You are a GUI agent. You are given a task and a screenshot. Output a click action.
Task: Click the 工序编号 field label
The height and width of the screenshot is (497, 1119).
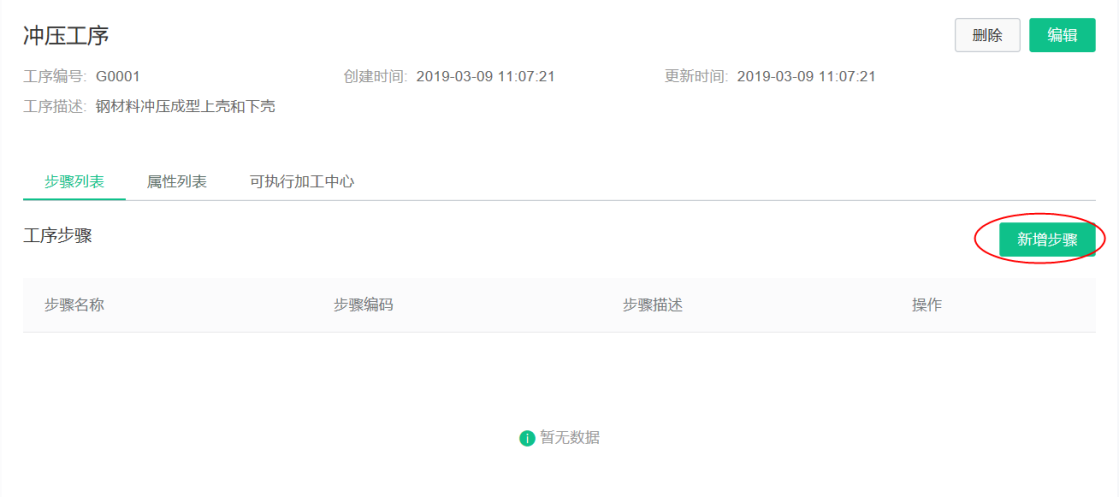pyautogui.click(x=55, y=76)
